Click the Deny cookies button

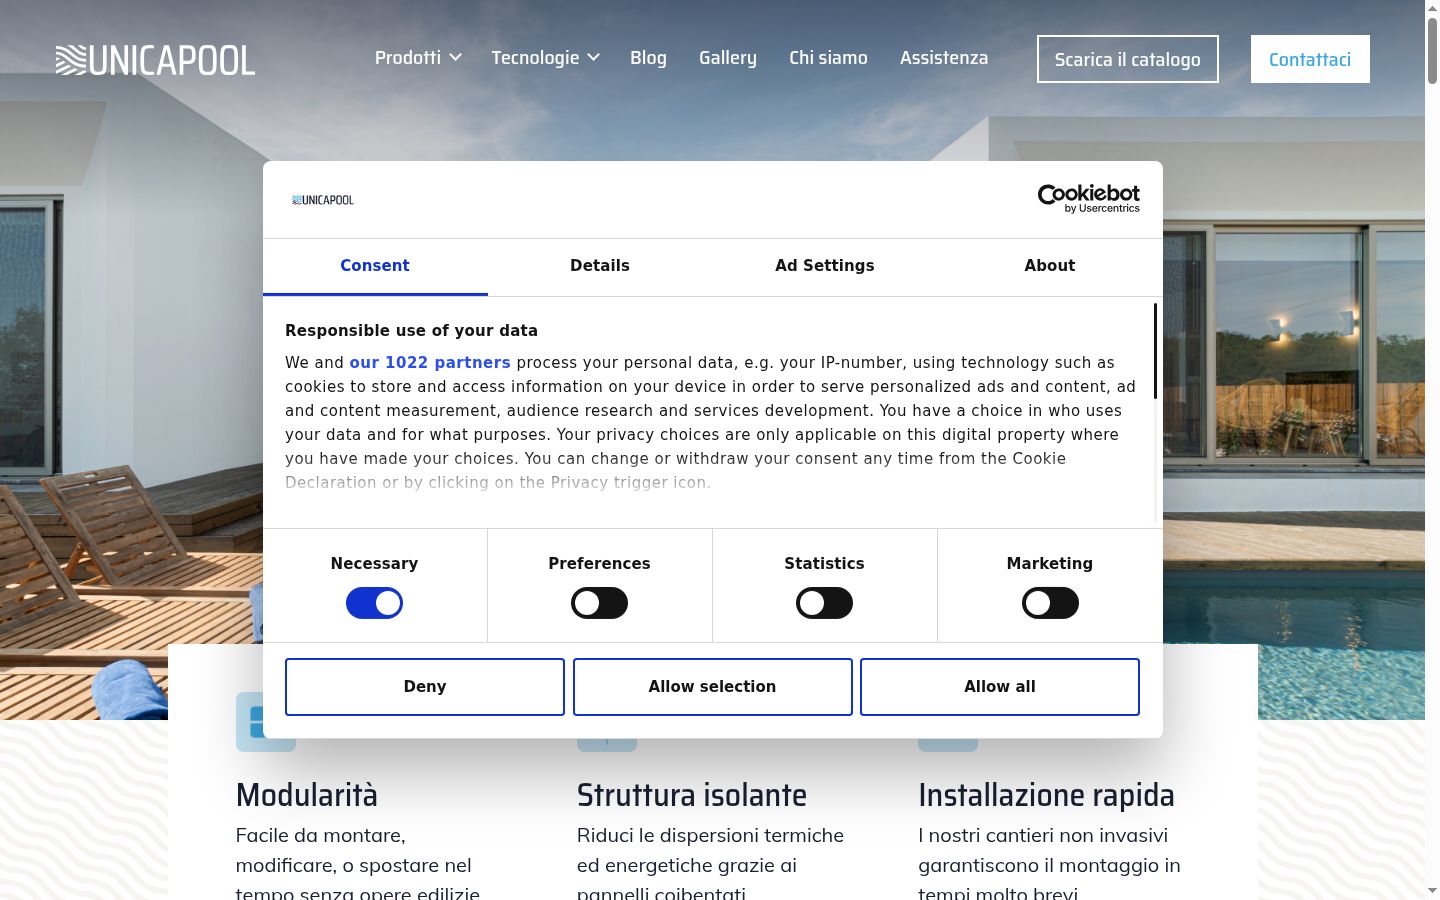click(x=425, y=687)
